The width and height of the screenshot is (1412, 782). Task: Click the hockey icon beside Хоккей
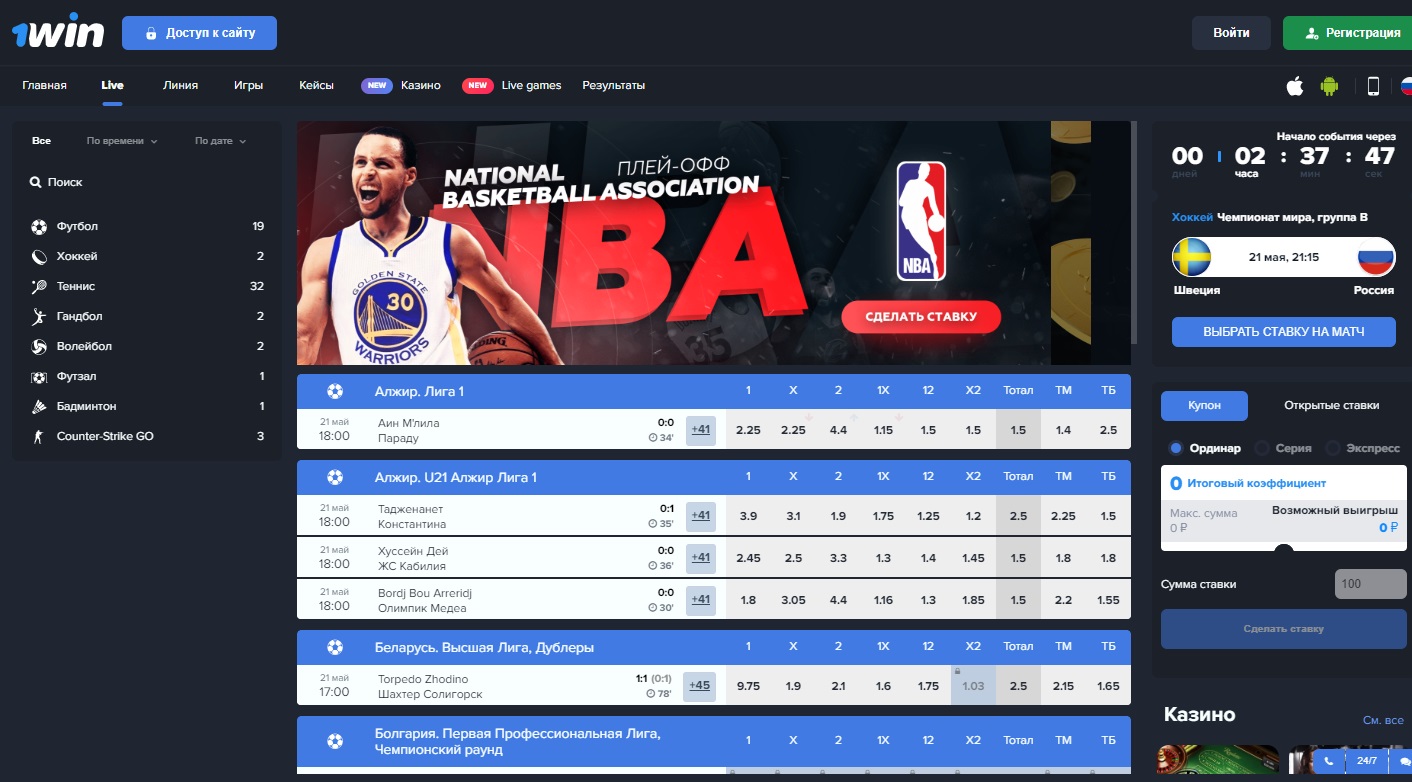pos(39,257)
